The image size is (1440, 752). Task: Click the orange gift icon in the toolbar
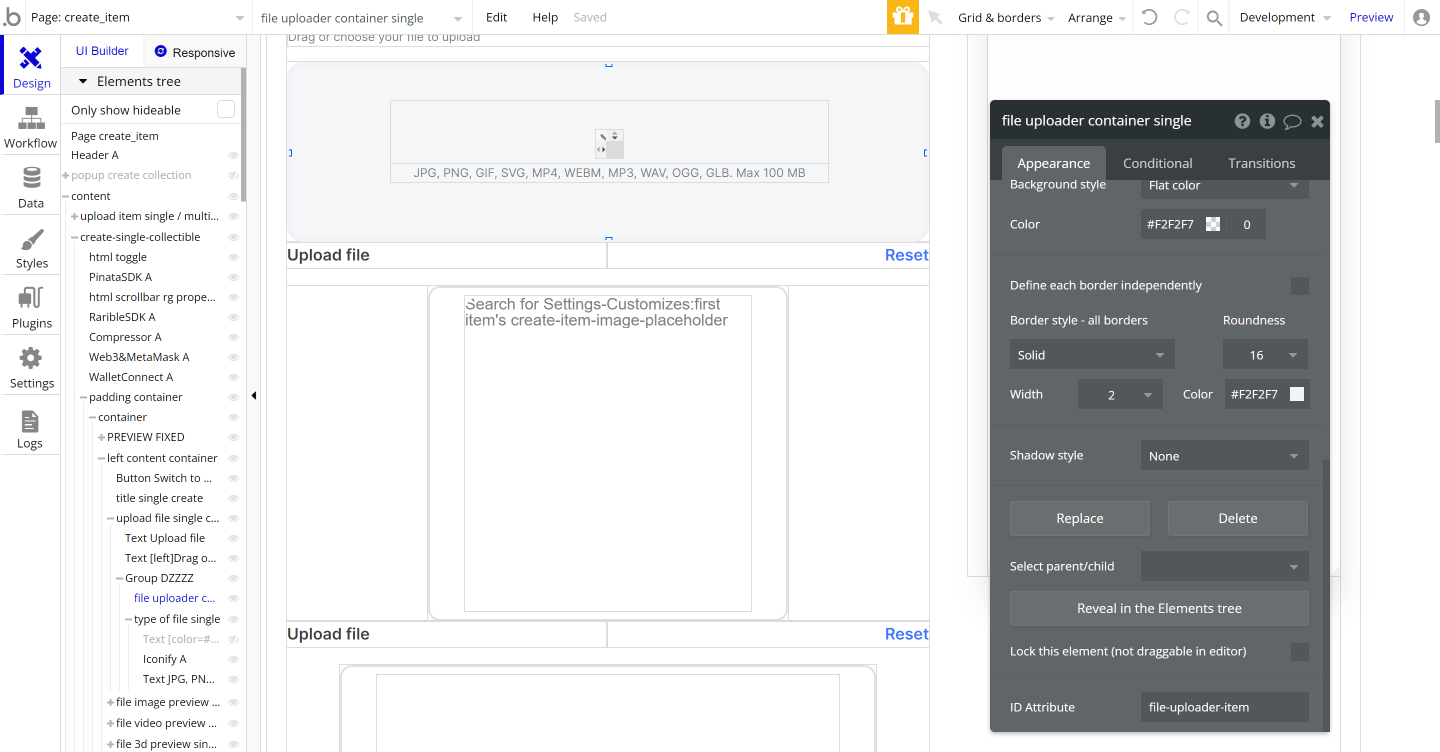(902, 17)
